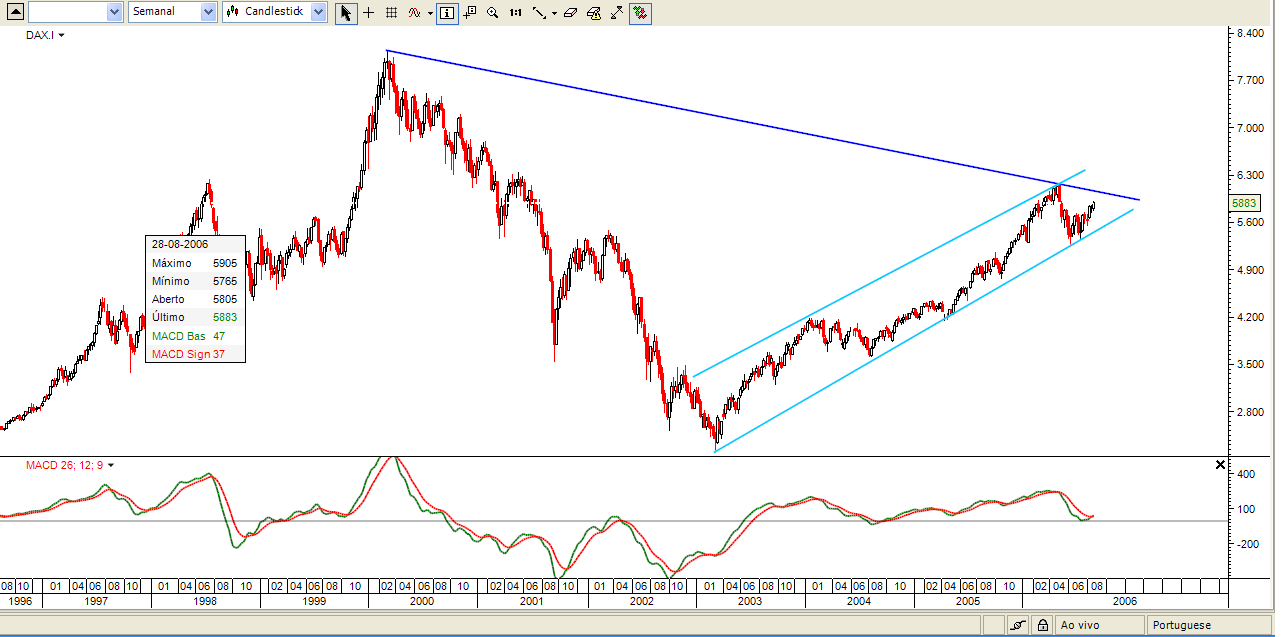Click the 1:1 scale reset icon
The height and width of the screenshot is (637, 1281).
[514, 13]
